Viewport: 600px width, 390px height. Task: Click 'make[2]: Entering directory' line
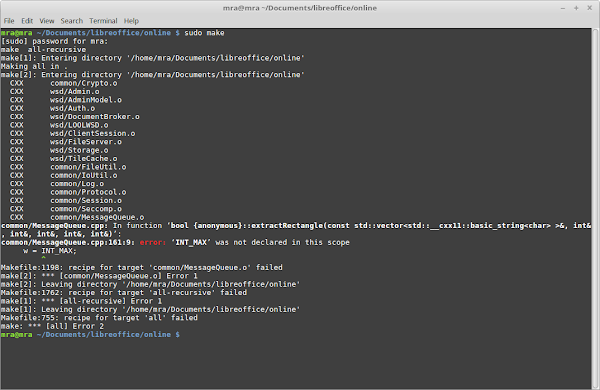(x=153, y=75)
